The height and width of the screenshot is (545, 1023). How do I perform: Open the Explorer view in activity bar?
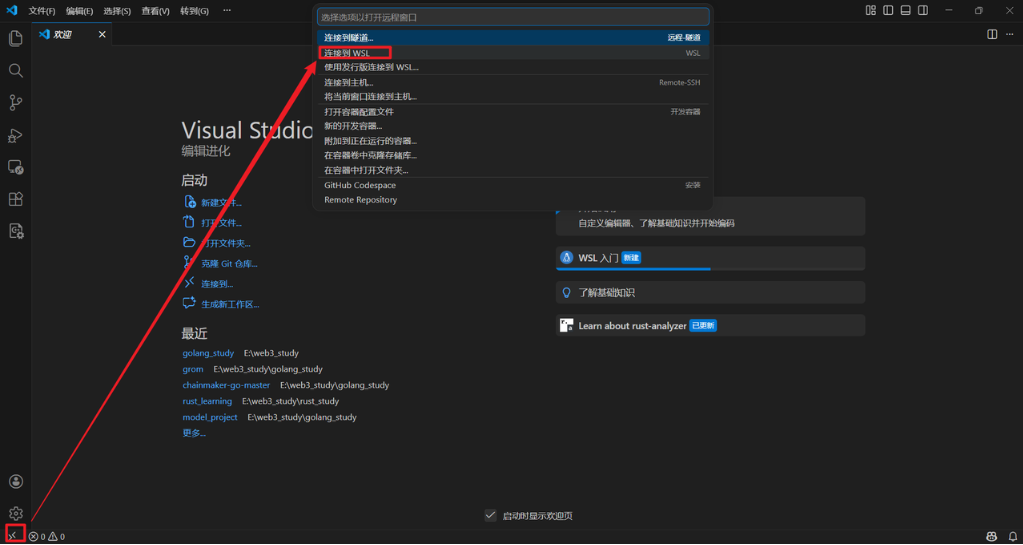(x=16, y=39)
